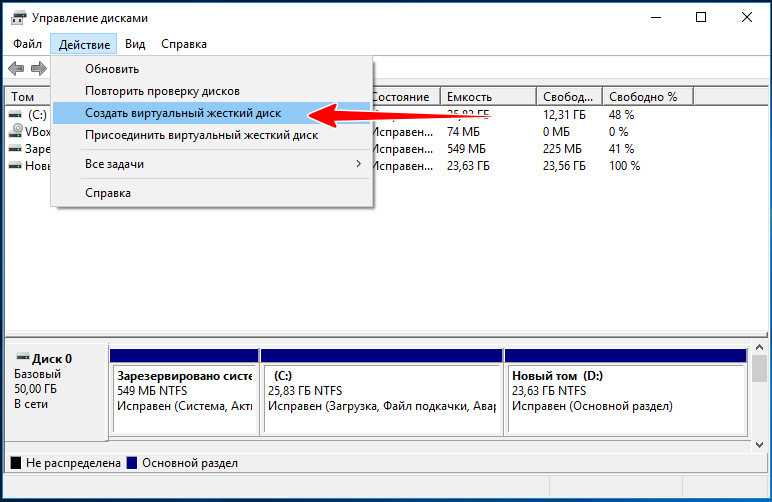Sort by the Состояние column header
The width and height of the screenshot is (772, 502).
(x=406, y=97)
